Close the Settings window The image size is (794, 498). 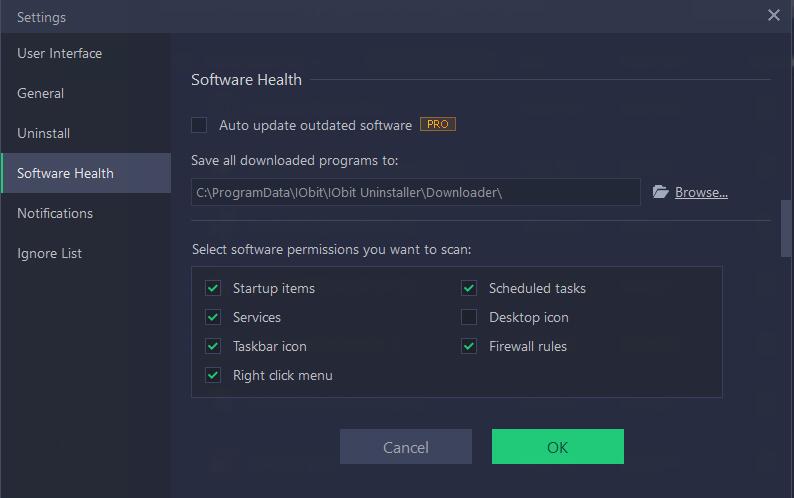click(773, 15)
